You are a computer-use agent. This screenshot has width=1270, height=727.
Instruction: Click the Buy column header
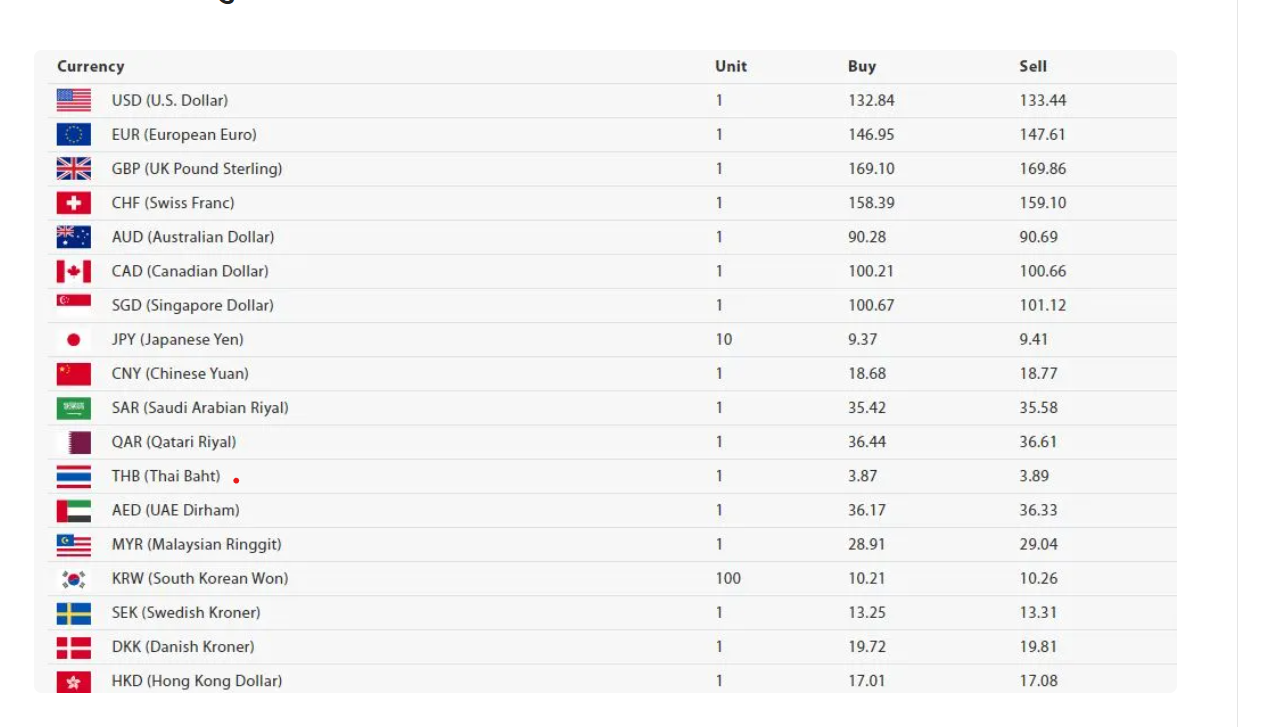(862, 66)
